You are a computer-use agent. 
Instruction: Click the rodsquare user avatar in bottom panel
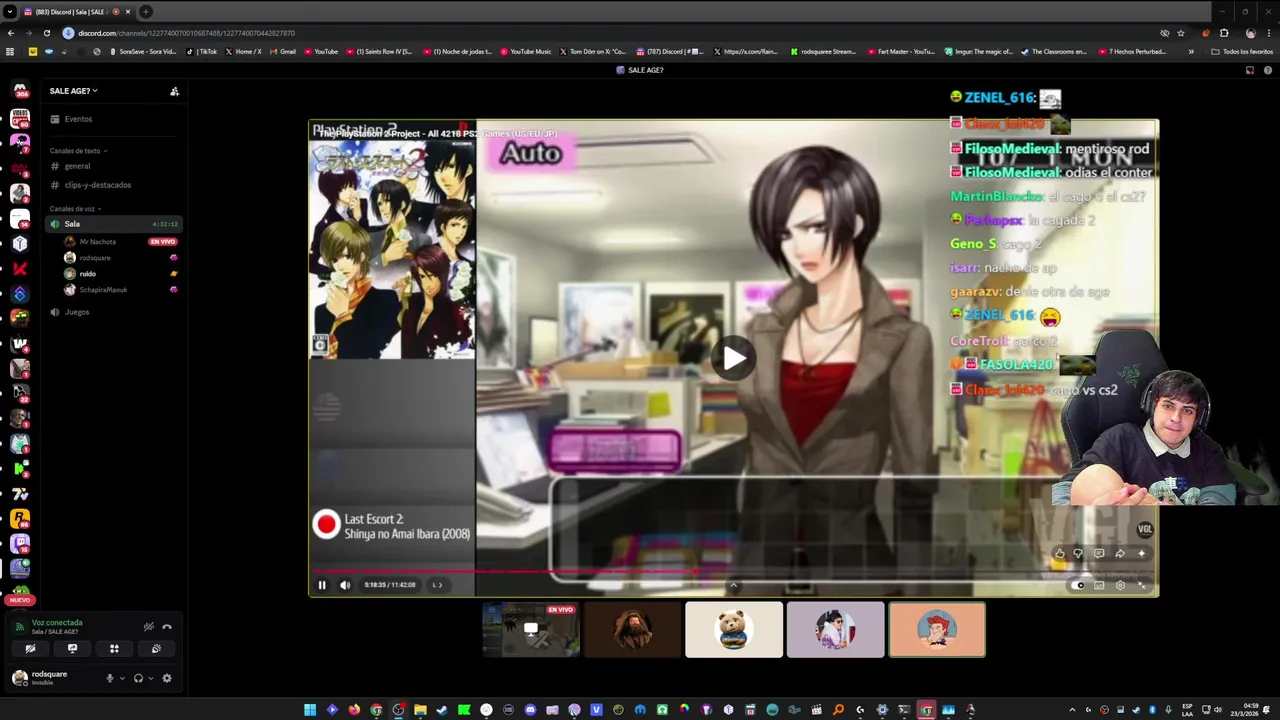[x=19, y=678]
